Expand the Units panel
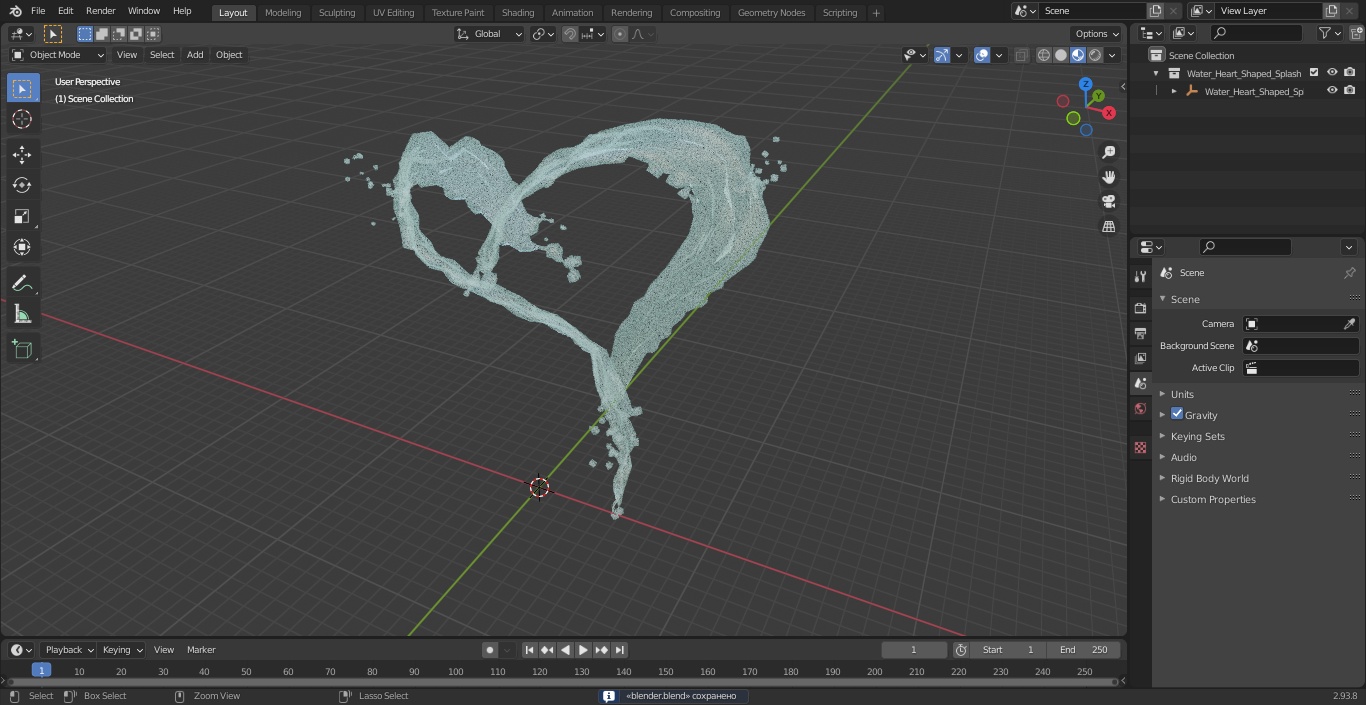 point(1182,394)
